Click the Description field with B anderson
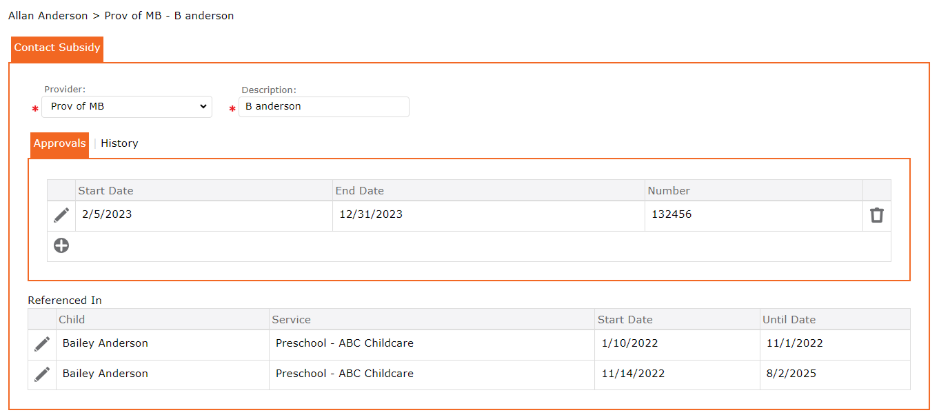939x417 pixels. point(324,107)
